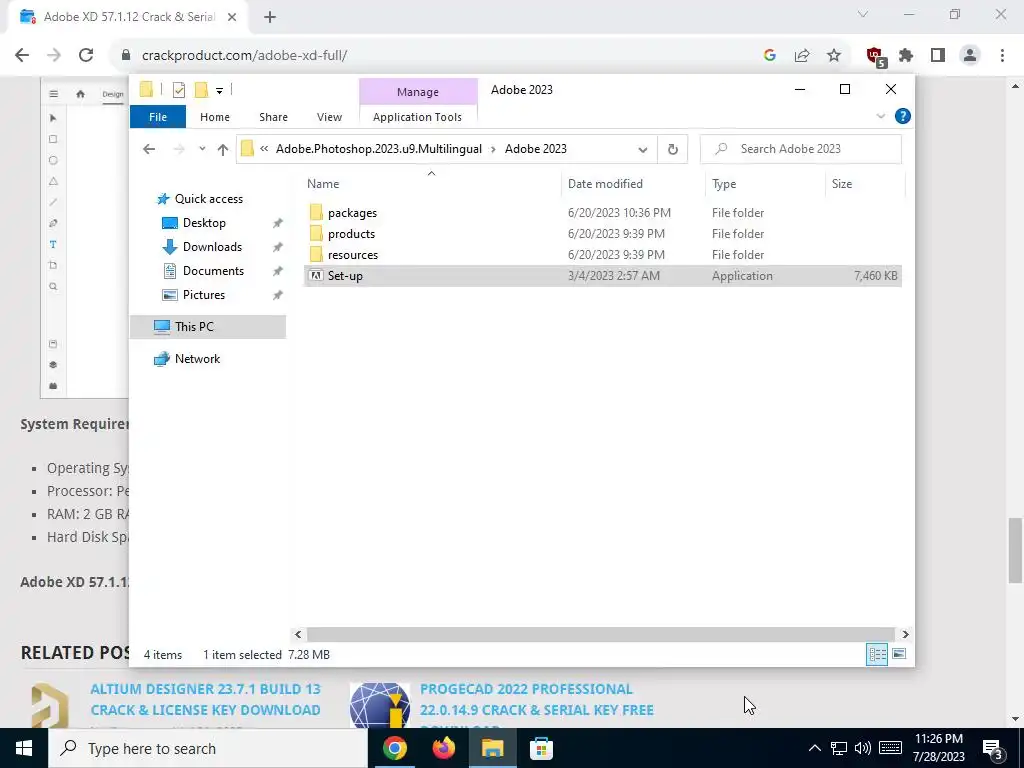Open the Share ribbon tab
The width and height of the screenshot is (1024, 768).
273,117
